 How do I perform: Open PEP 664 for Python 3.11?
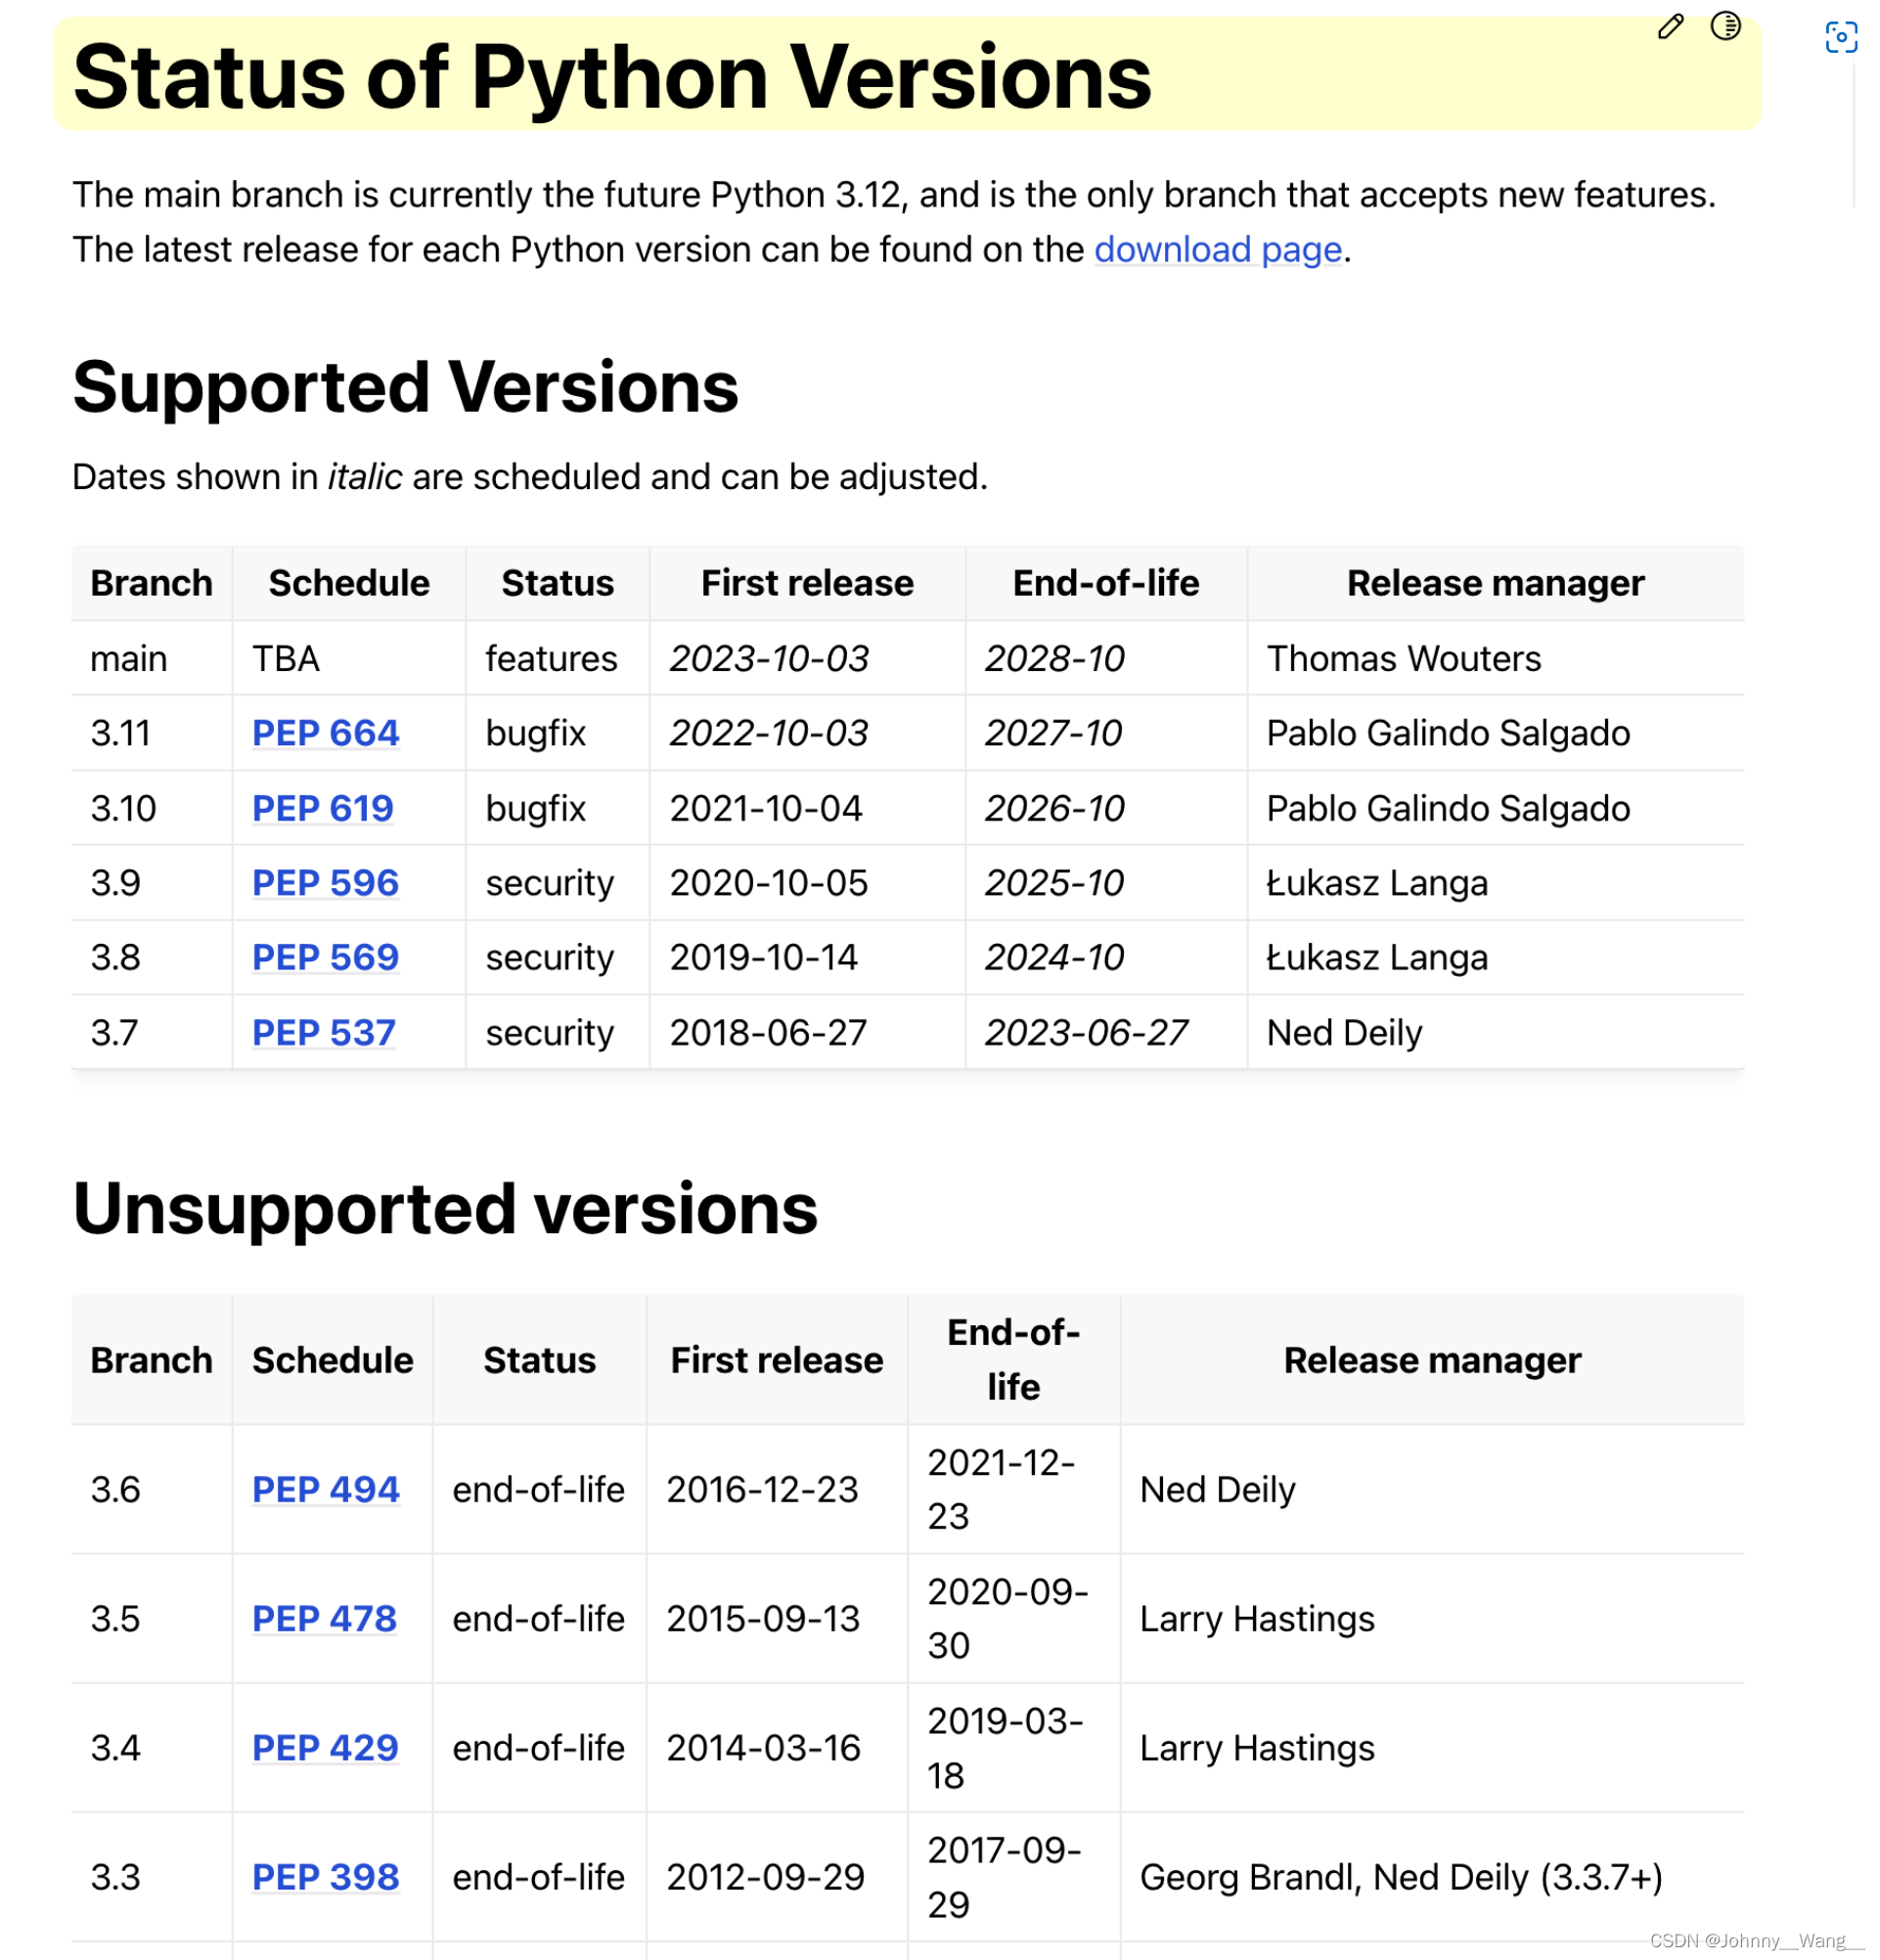(x=324, y=733)
